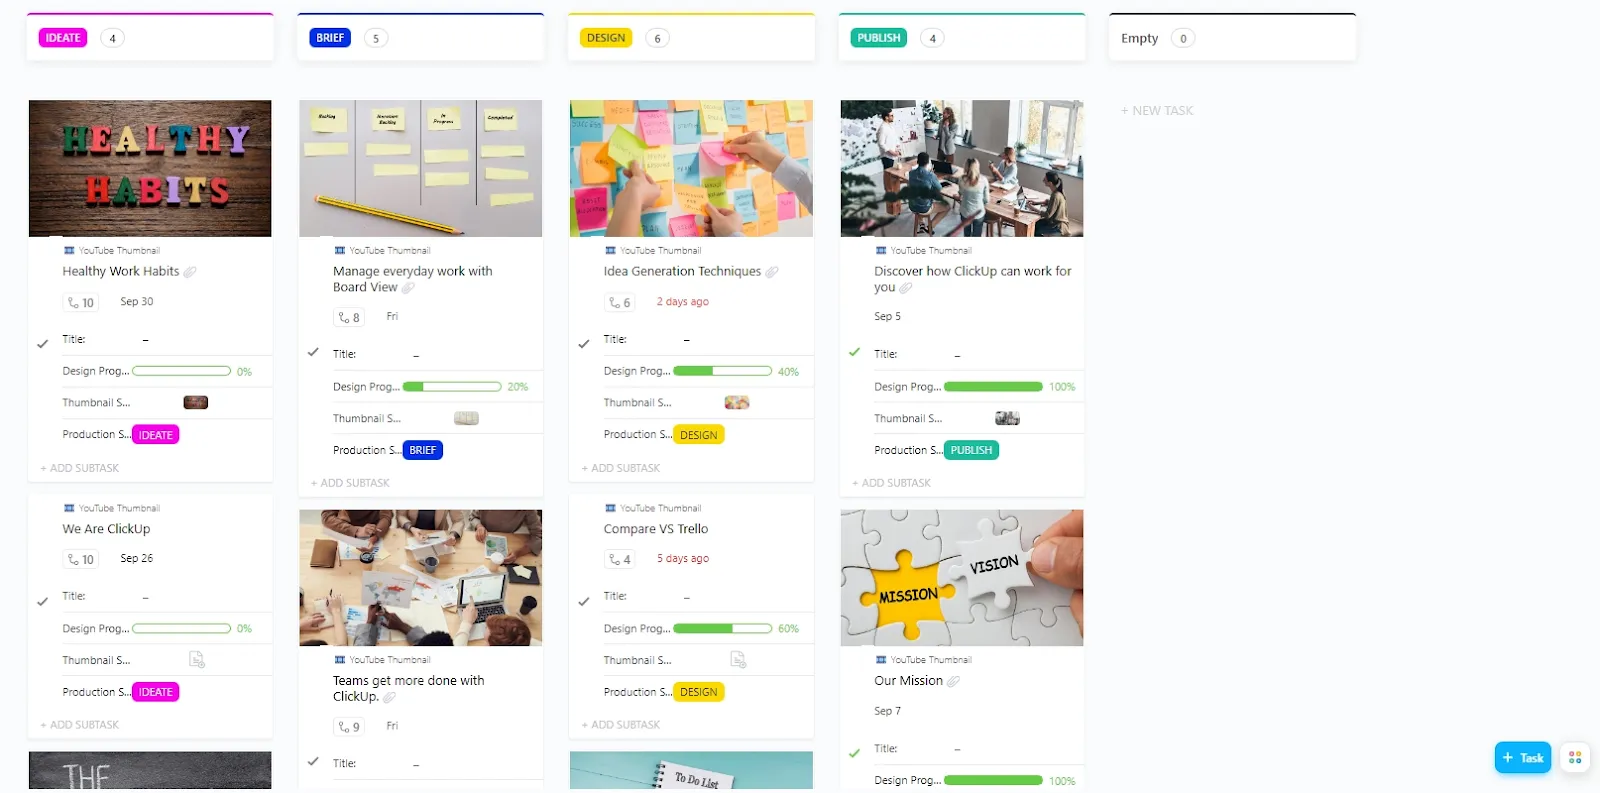Select the PUBLISH column header label
Screen dimensions: 1600x793
(879, 38)
